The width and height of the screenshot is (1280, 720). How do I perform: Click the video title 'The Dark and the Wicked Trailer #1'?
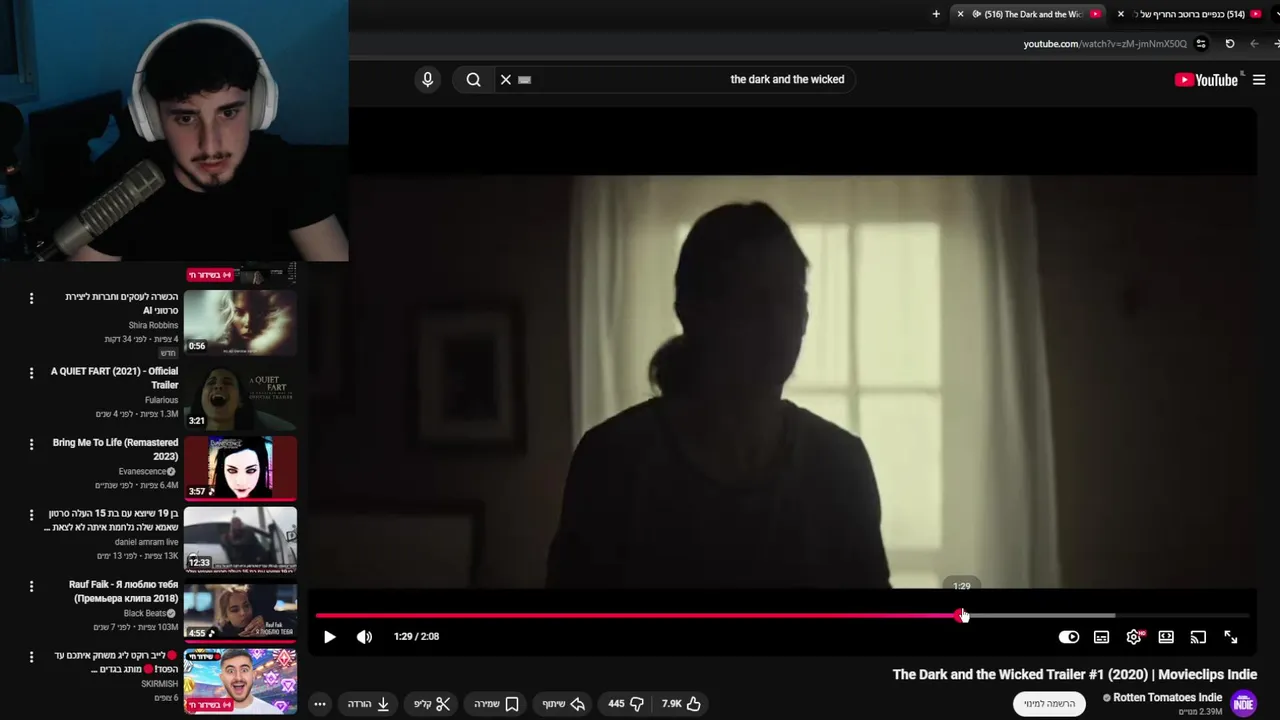(x=1075, y=675)
